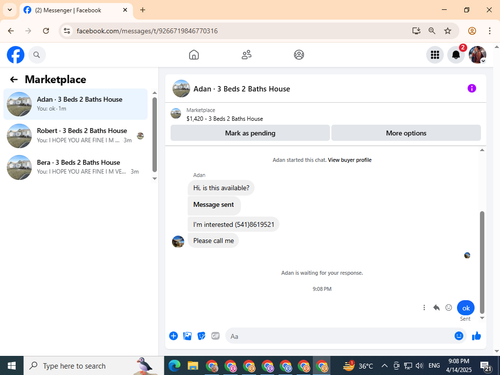Image resolution: width=500 pixels, height=375 pixels.
Task: Open the Friends icon in top navigation
Action: pyautogui.click(x=247, y=55)
